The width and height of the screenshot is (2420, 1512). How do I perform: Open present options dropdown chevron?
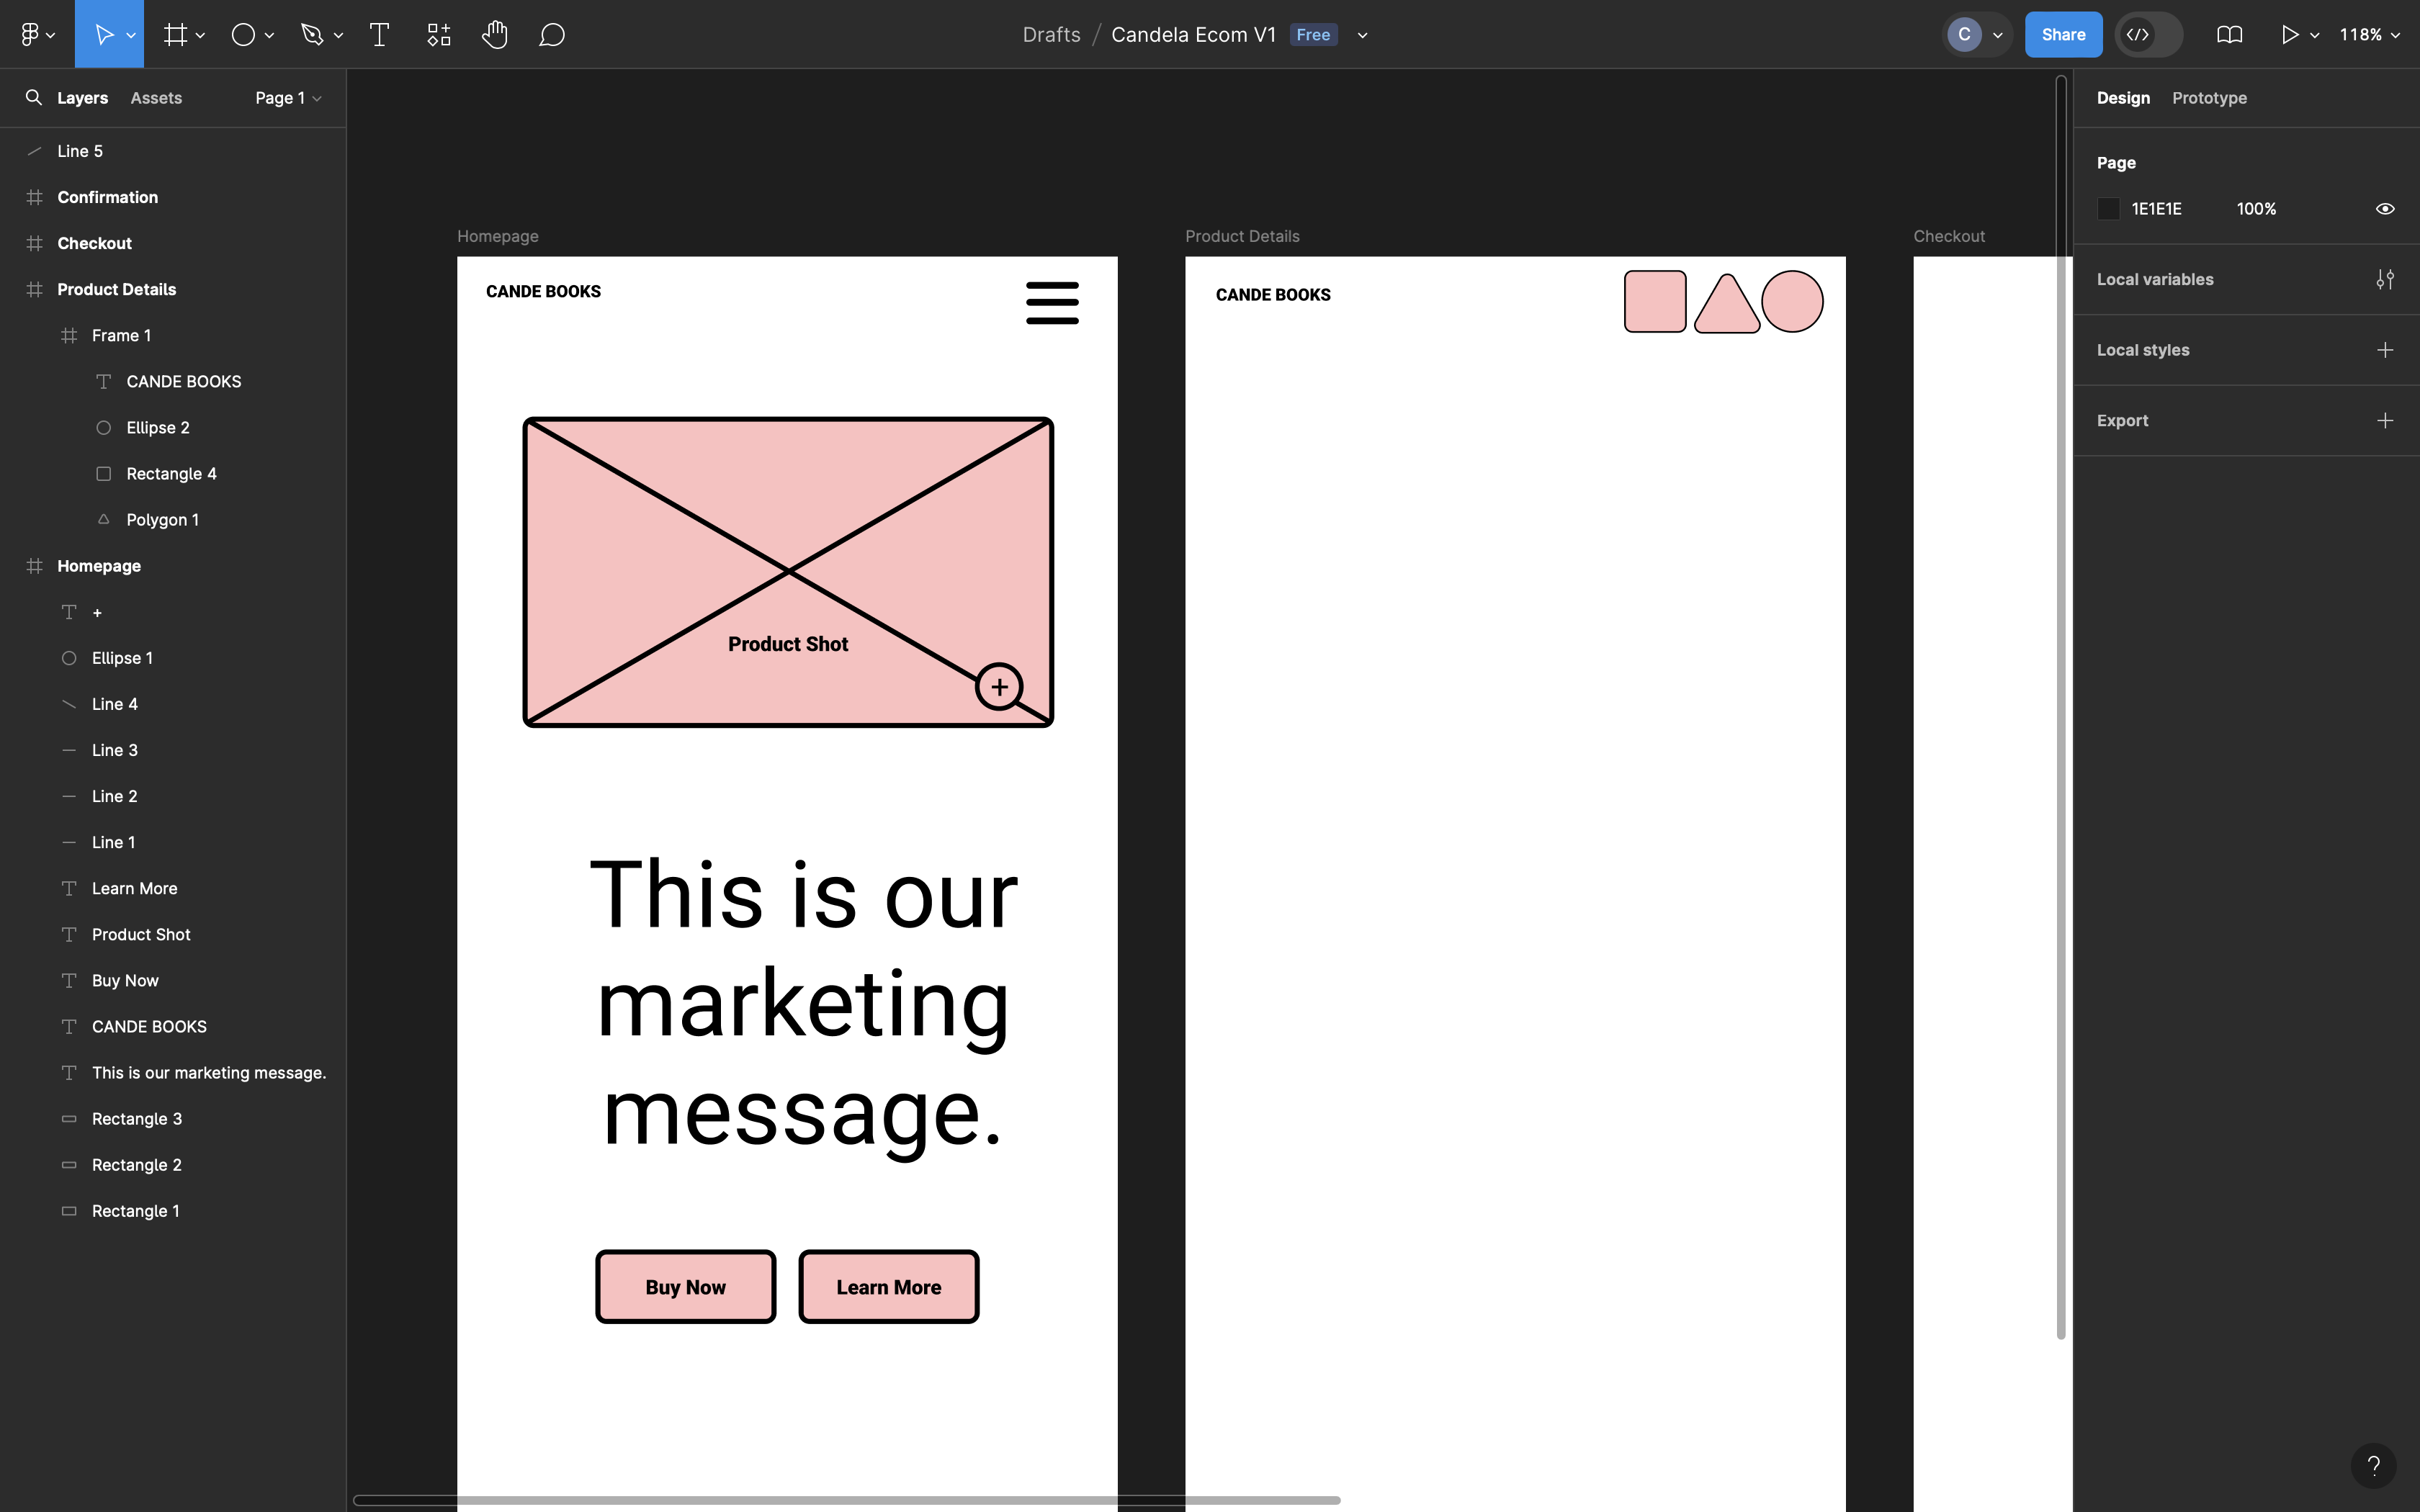(2314, 35)
